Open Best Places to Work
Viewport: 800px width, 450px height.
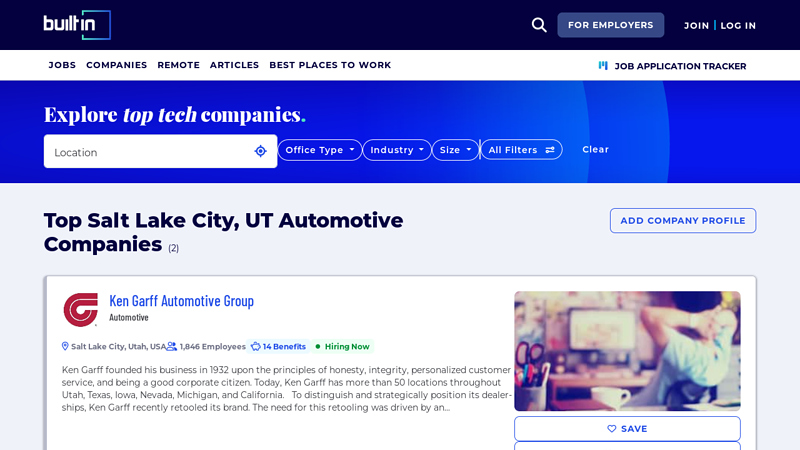tap(330, 65)
